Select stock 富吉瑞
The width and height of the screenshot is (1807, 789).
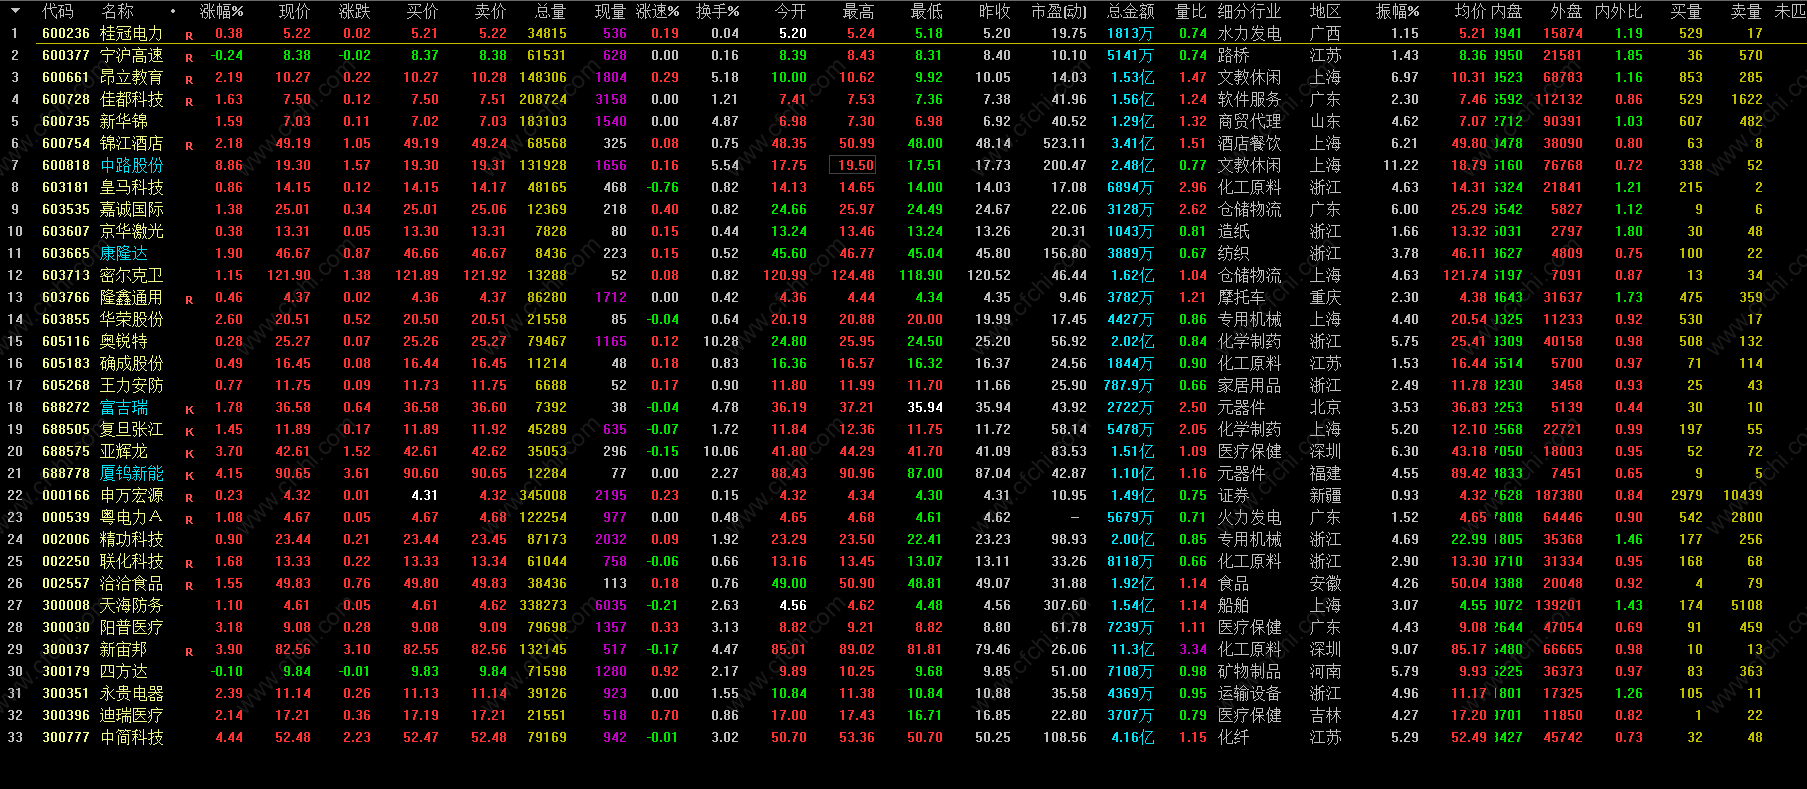coord(123,407)
